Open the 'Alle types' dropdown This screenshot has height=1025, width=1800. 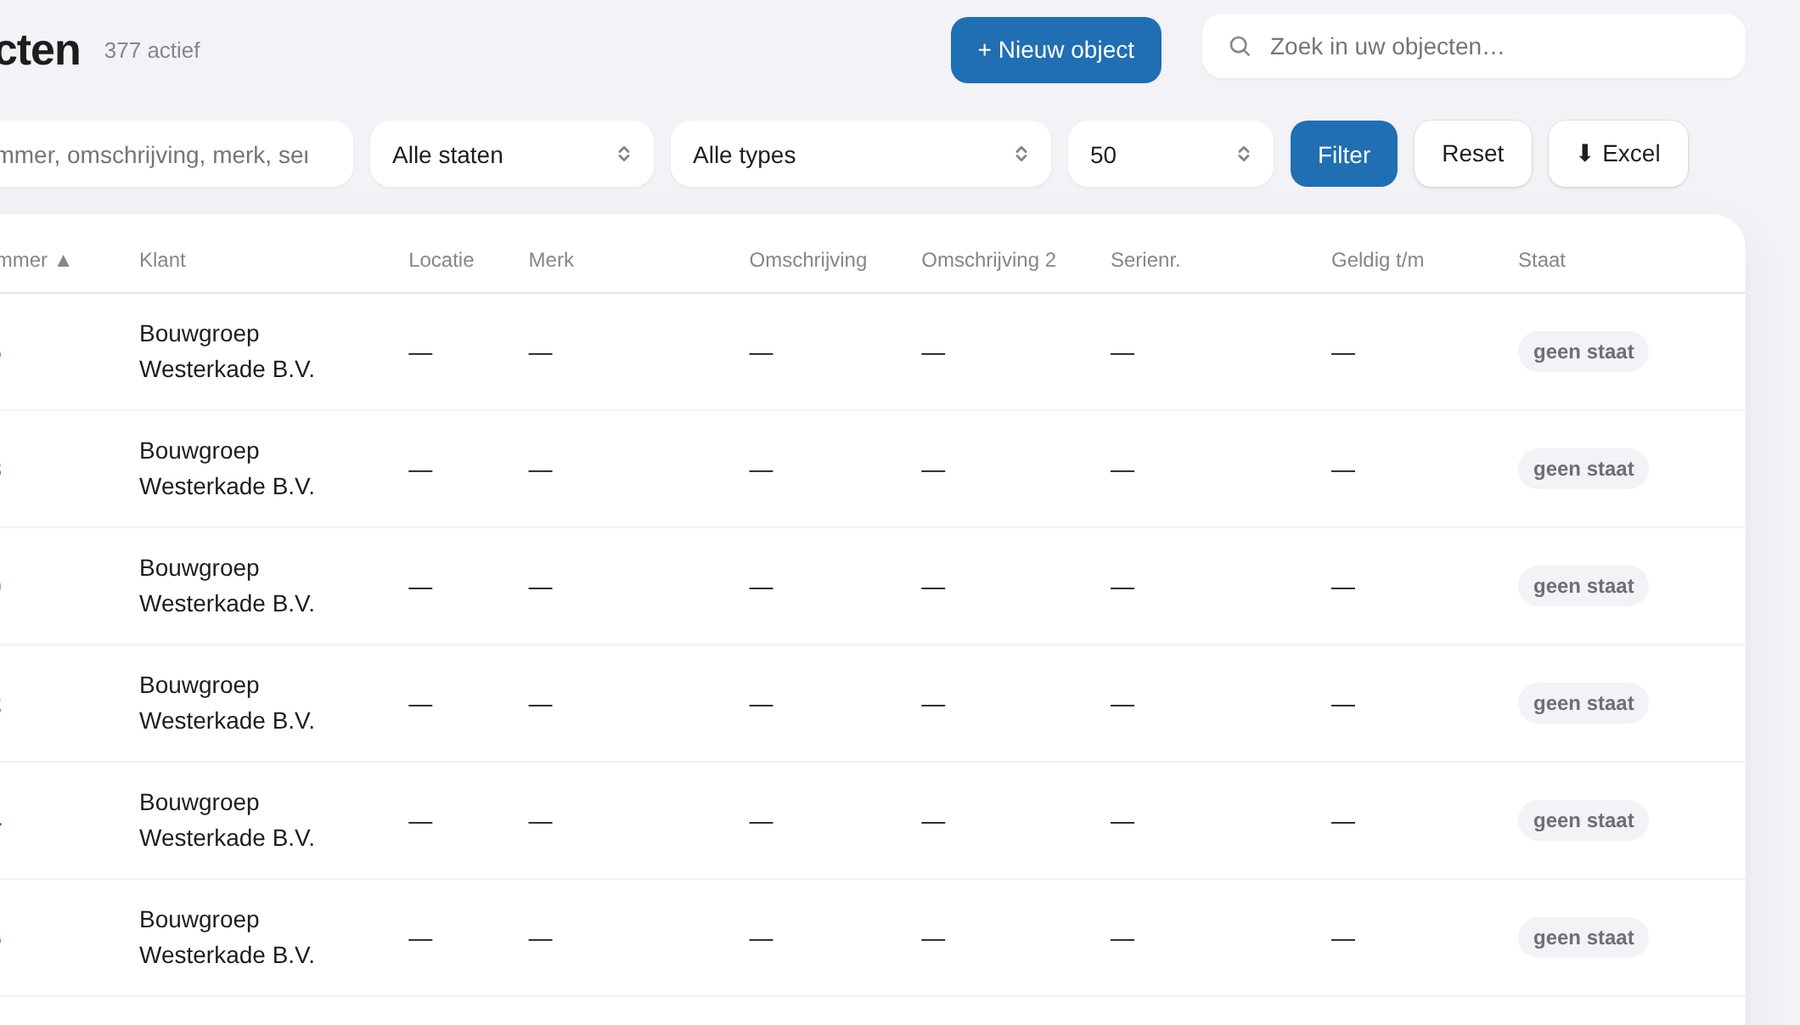pyautogui.click(x=861, y=154)
